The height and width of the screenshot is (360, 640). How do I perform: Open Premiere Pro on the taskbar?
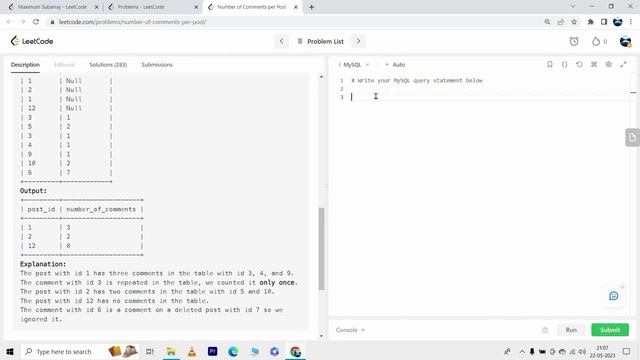click(x=213, y=351)
